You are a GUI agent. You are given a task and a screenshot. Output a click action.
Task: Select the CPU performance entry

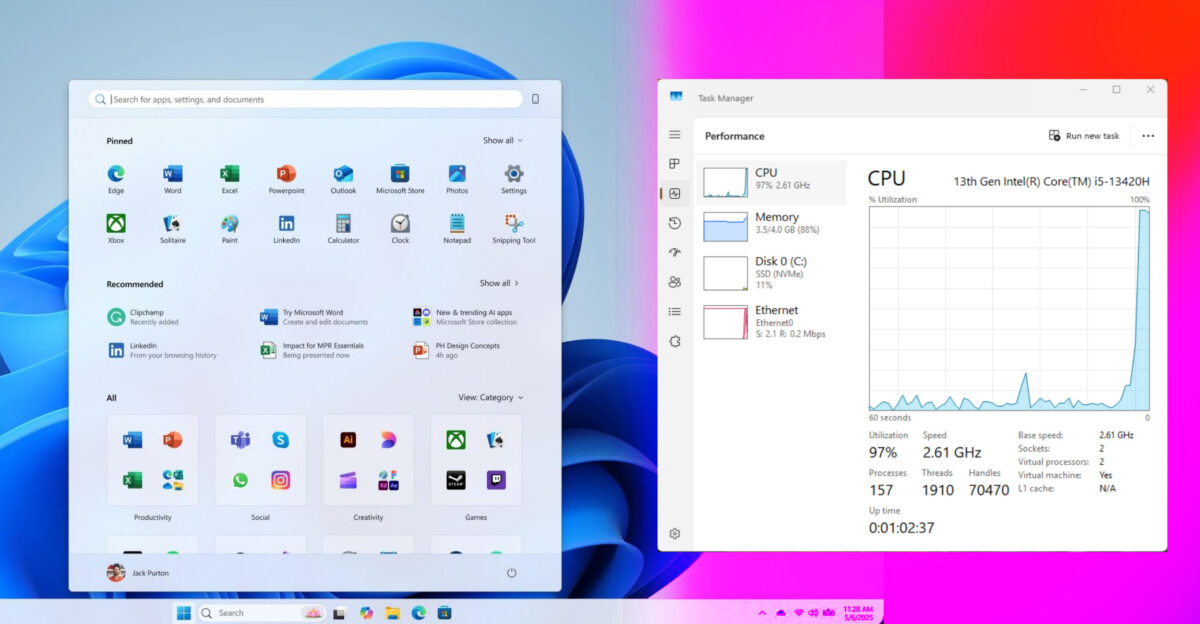(771, 182)
